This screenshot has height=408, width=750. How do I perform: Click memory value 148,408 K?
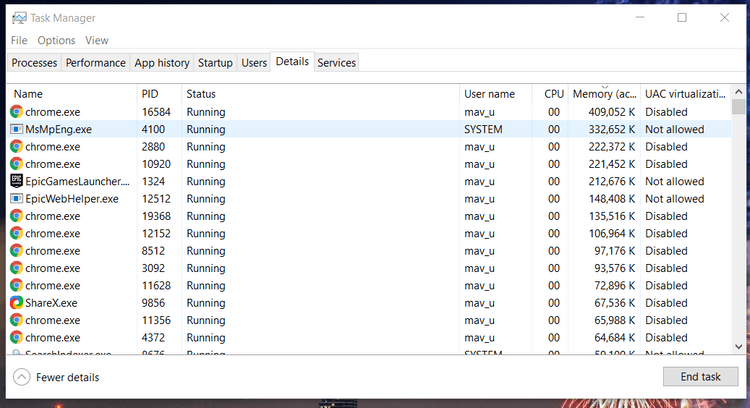tap(612, 198)
